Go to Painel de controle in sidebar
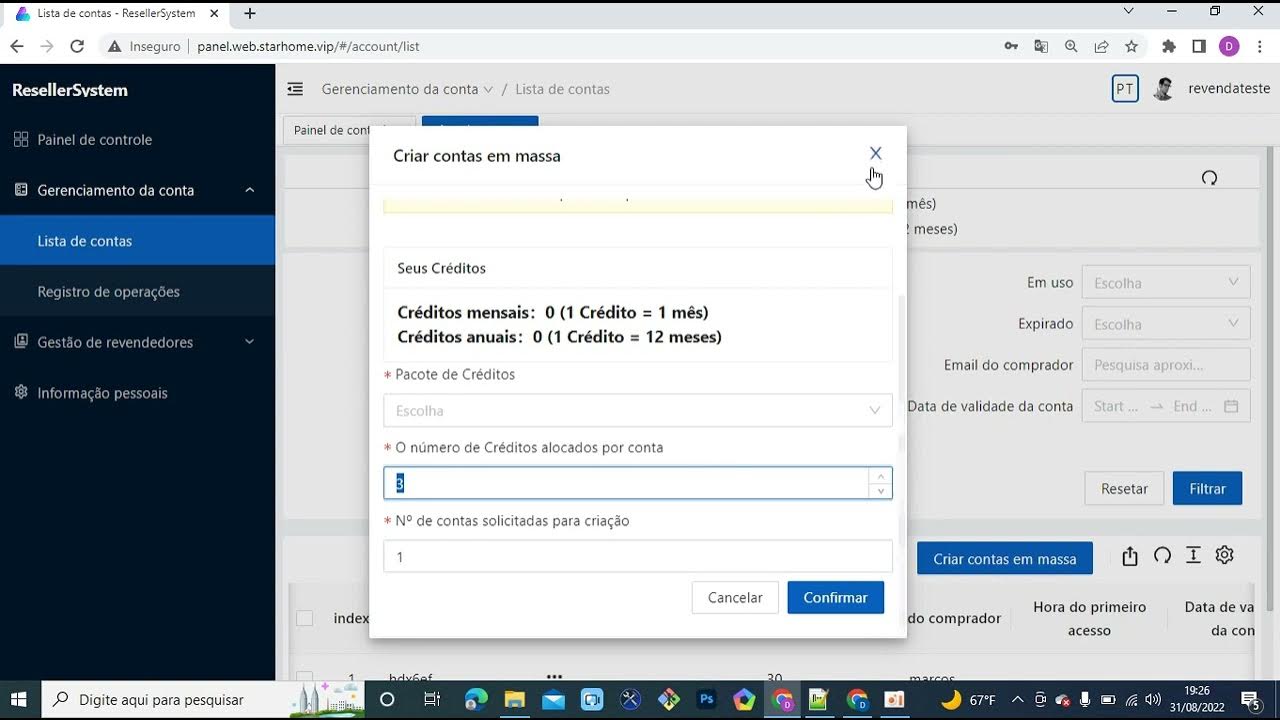 (x=94, y=140)
